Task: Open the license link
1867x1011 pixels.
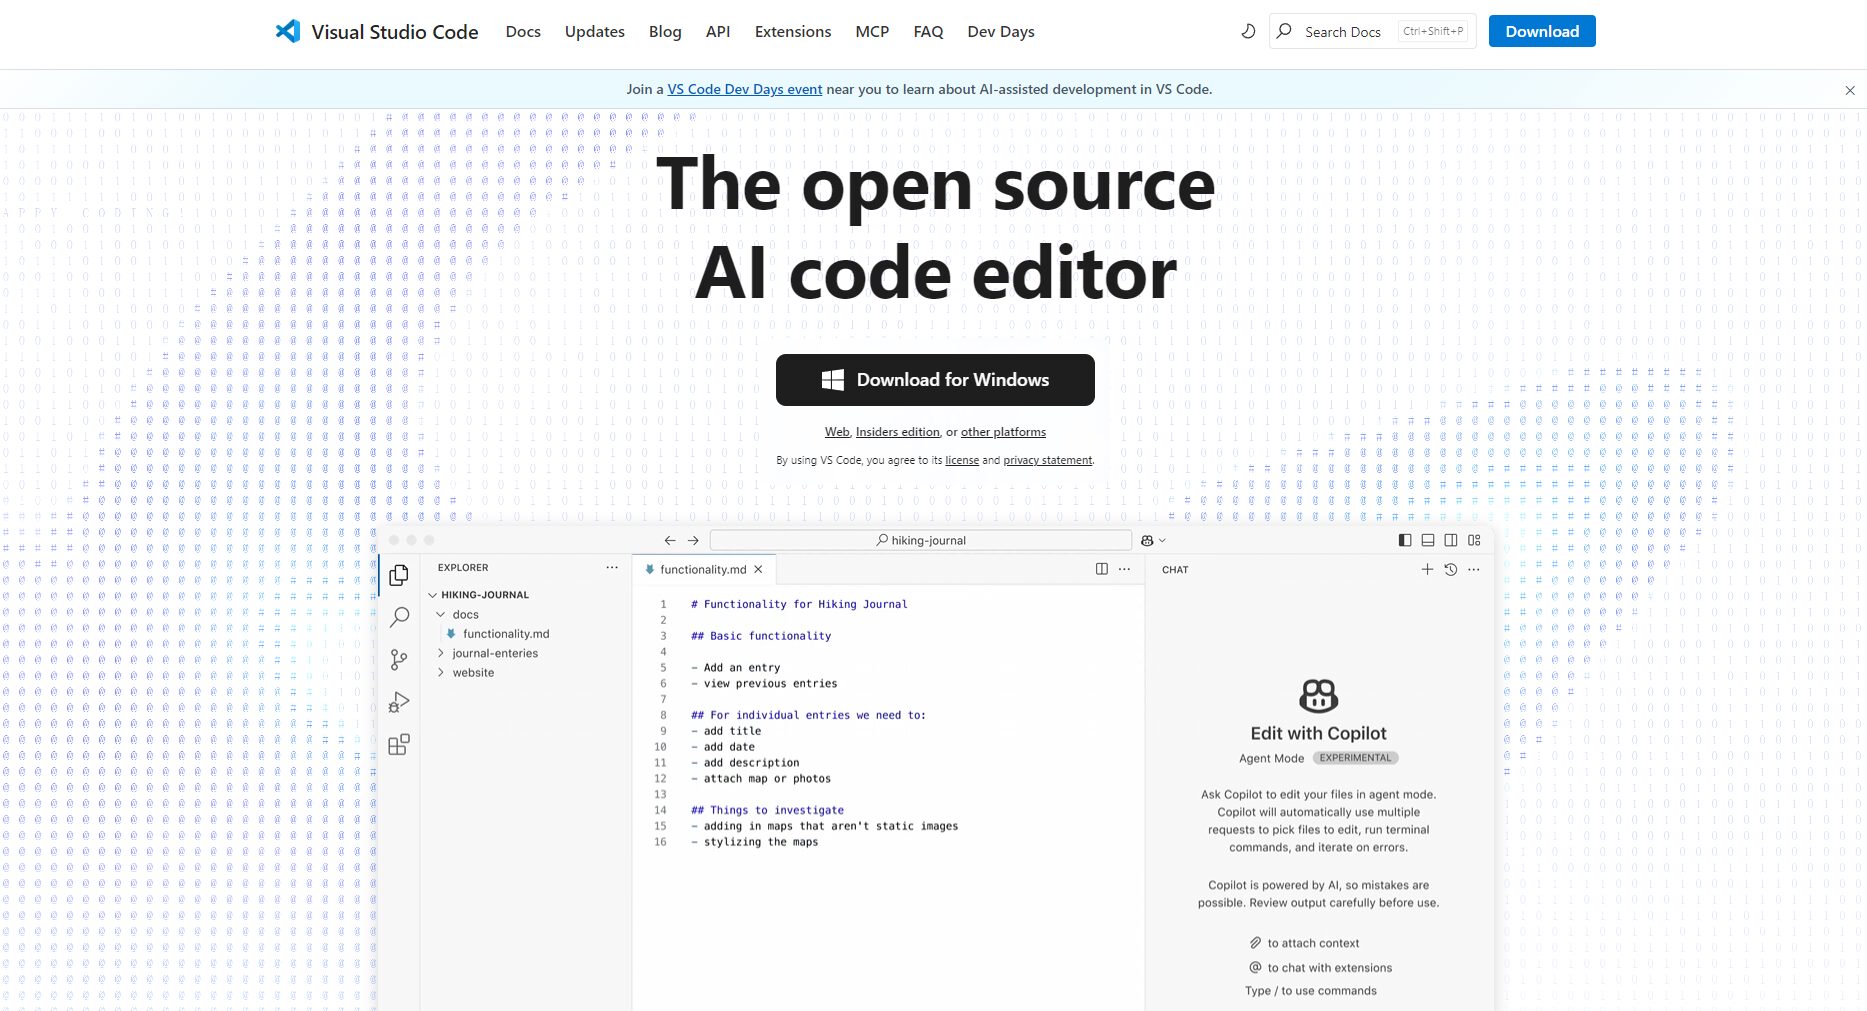Action: click(x=962, y=460)
